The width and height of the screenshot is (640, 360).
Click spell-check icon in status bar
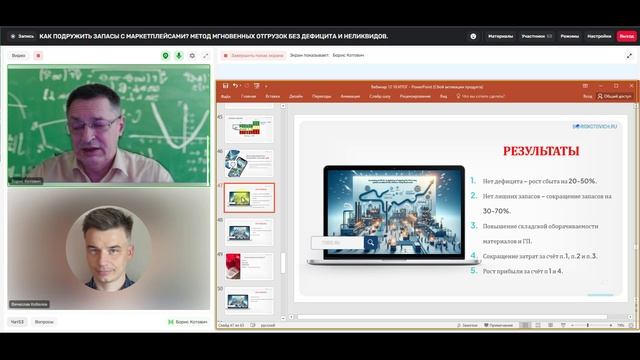253,325
